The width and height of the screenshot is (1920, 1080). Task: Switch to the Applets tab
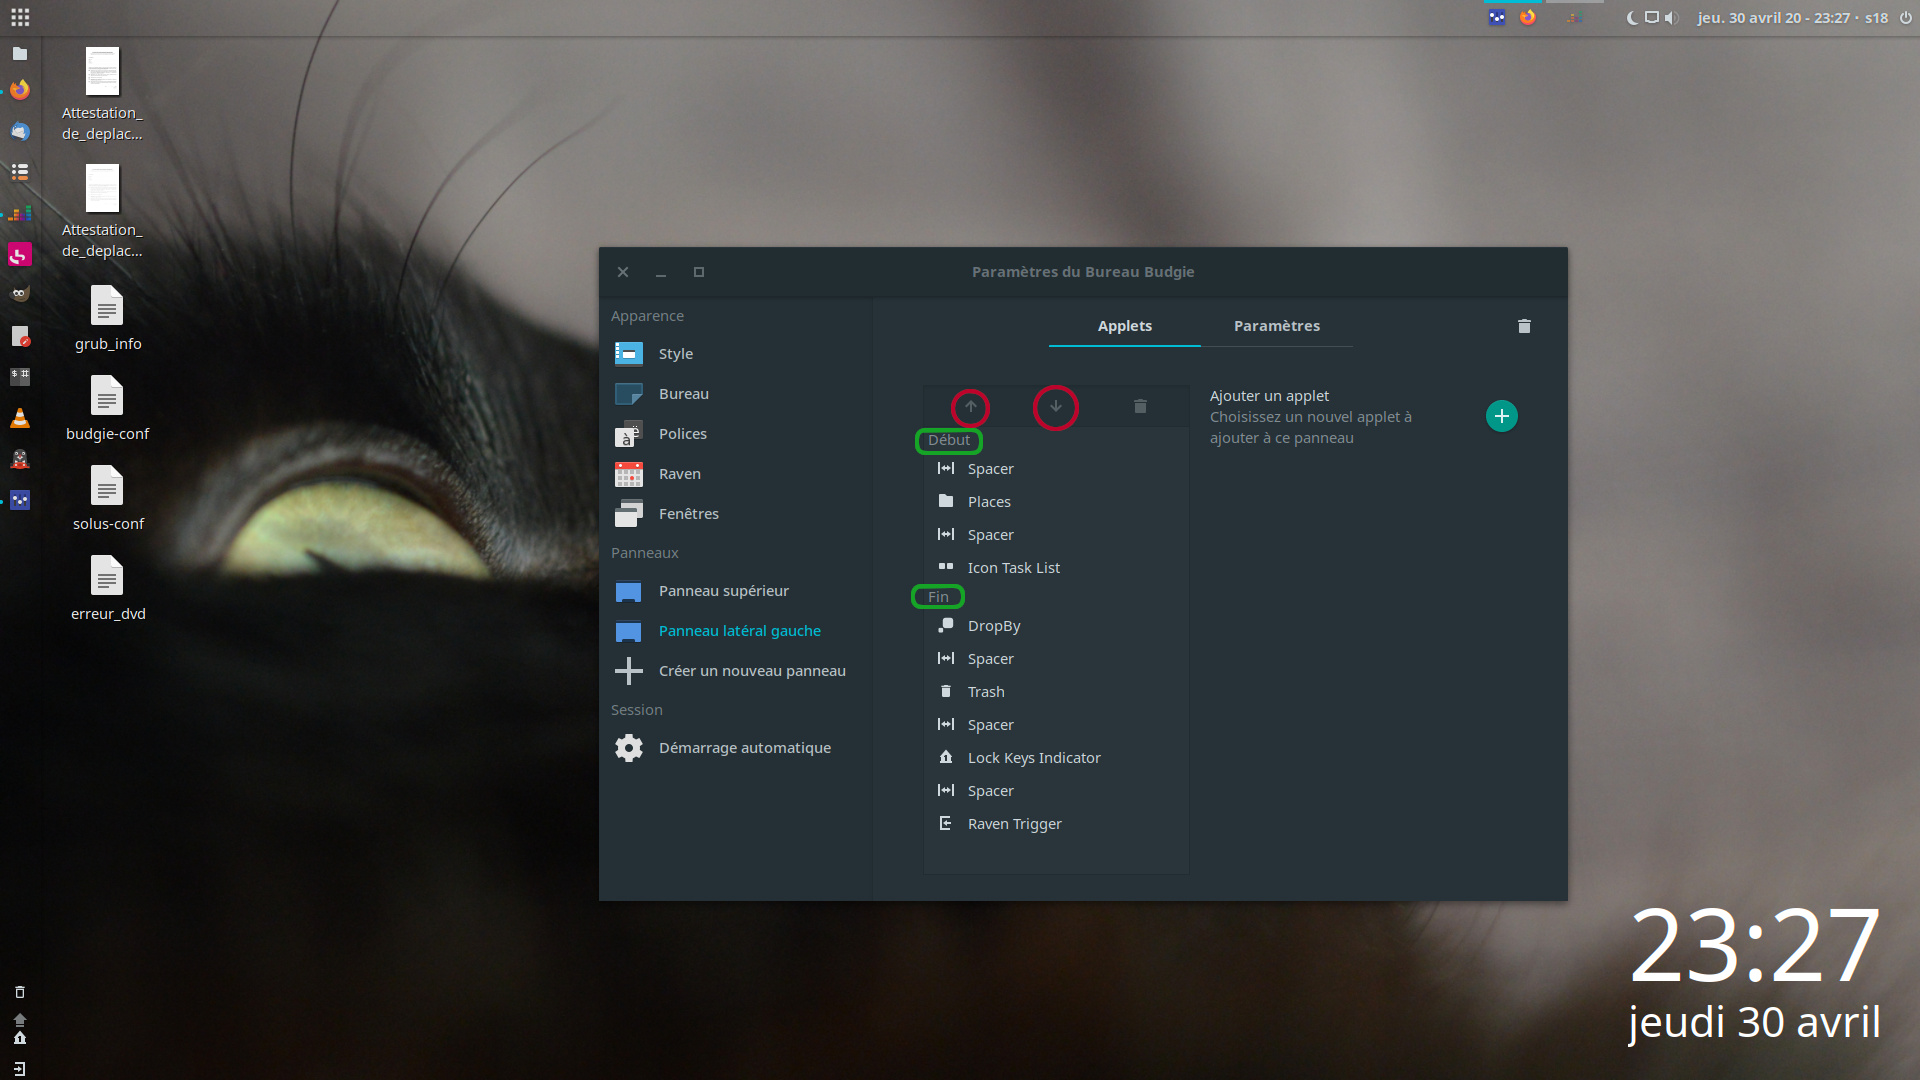click(x=1124, y=326)
